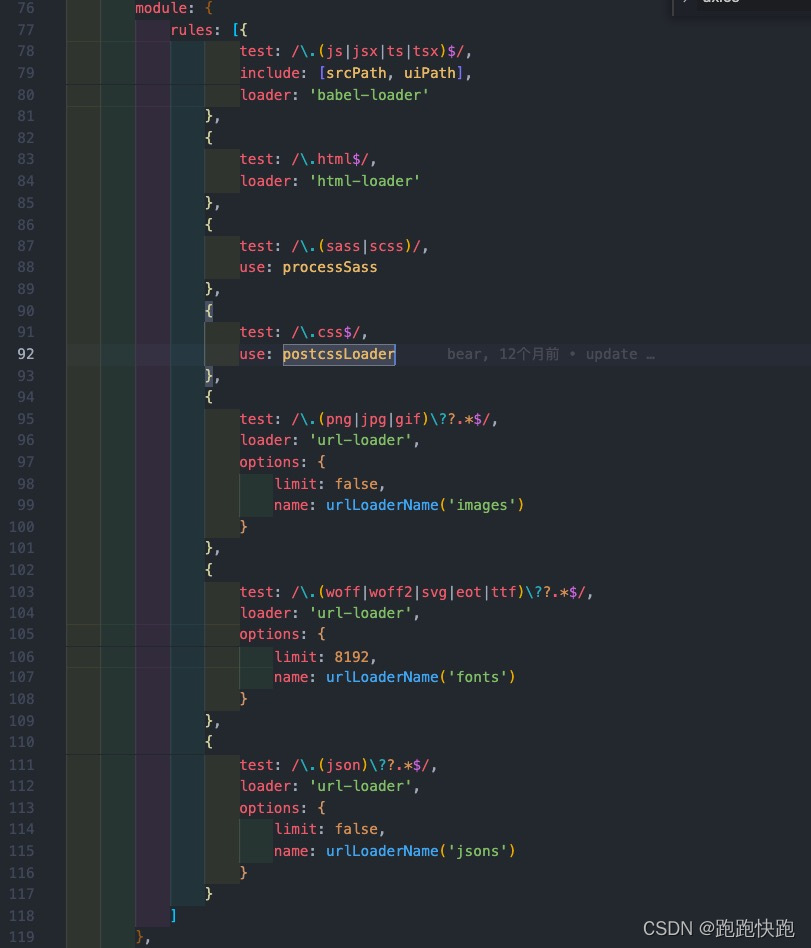Viewport: 811px width, 948px height.
Task: Click the loader key on line 84
Action: [265, 181]
